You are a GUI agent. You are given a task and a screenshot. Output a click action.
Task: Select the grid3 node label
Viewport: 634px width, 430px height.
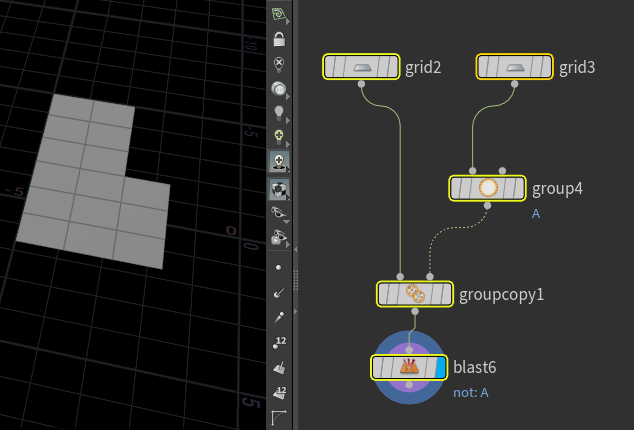pos(577,68)
